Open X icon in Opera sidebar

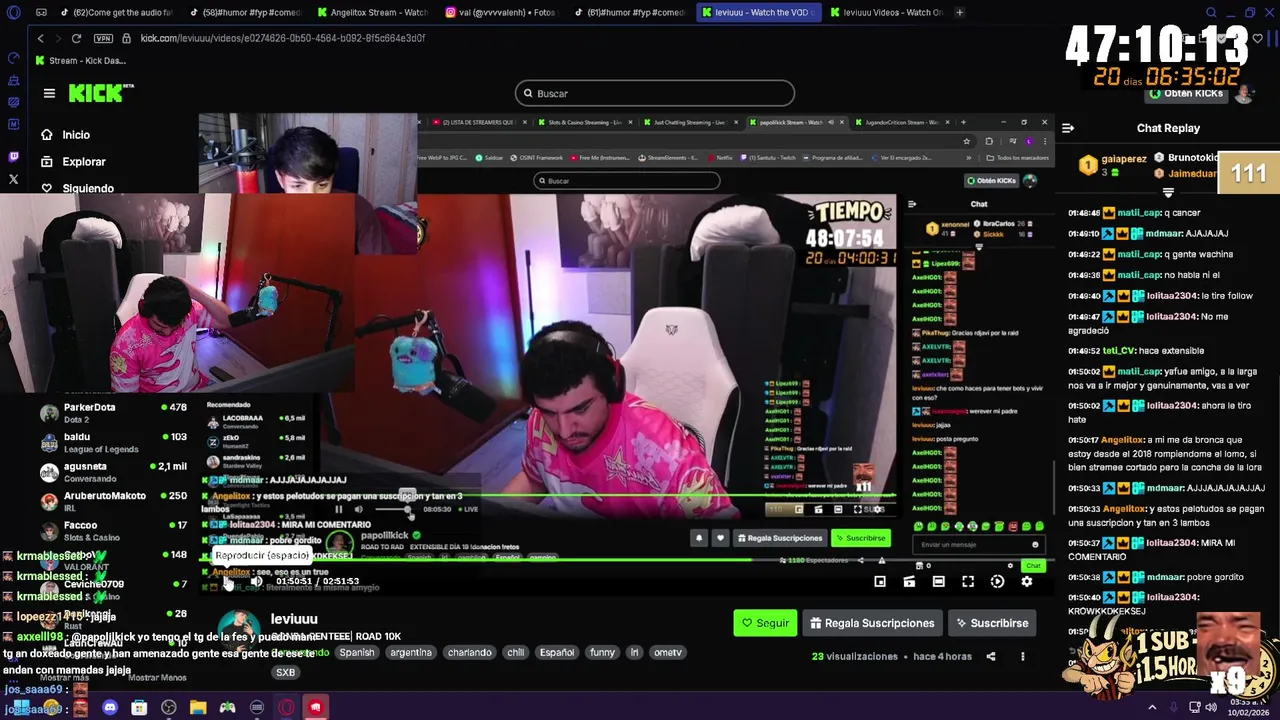click(x=13, y=180)
